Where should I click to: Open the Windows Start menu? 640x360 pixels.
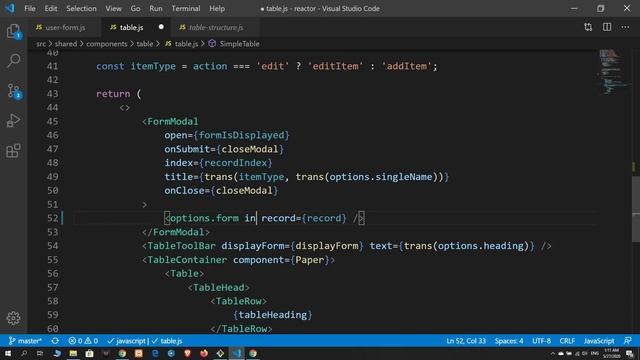tap(8, 353)
